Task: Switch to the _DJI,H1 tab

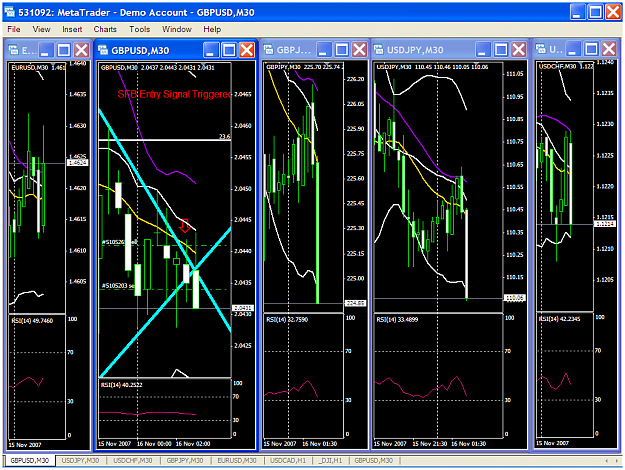Action: (x=330, y=460)
